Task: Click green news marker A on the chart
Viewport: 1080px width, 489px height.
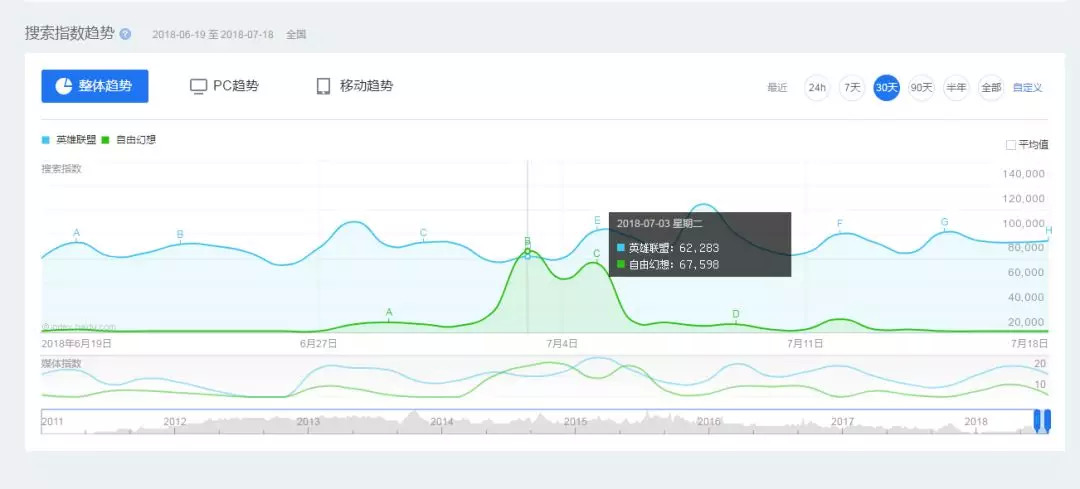Action: pyautogui.click(x=389, y=313)
